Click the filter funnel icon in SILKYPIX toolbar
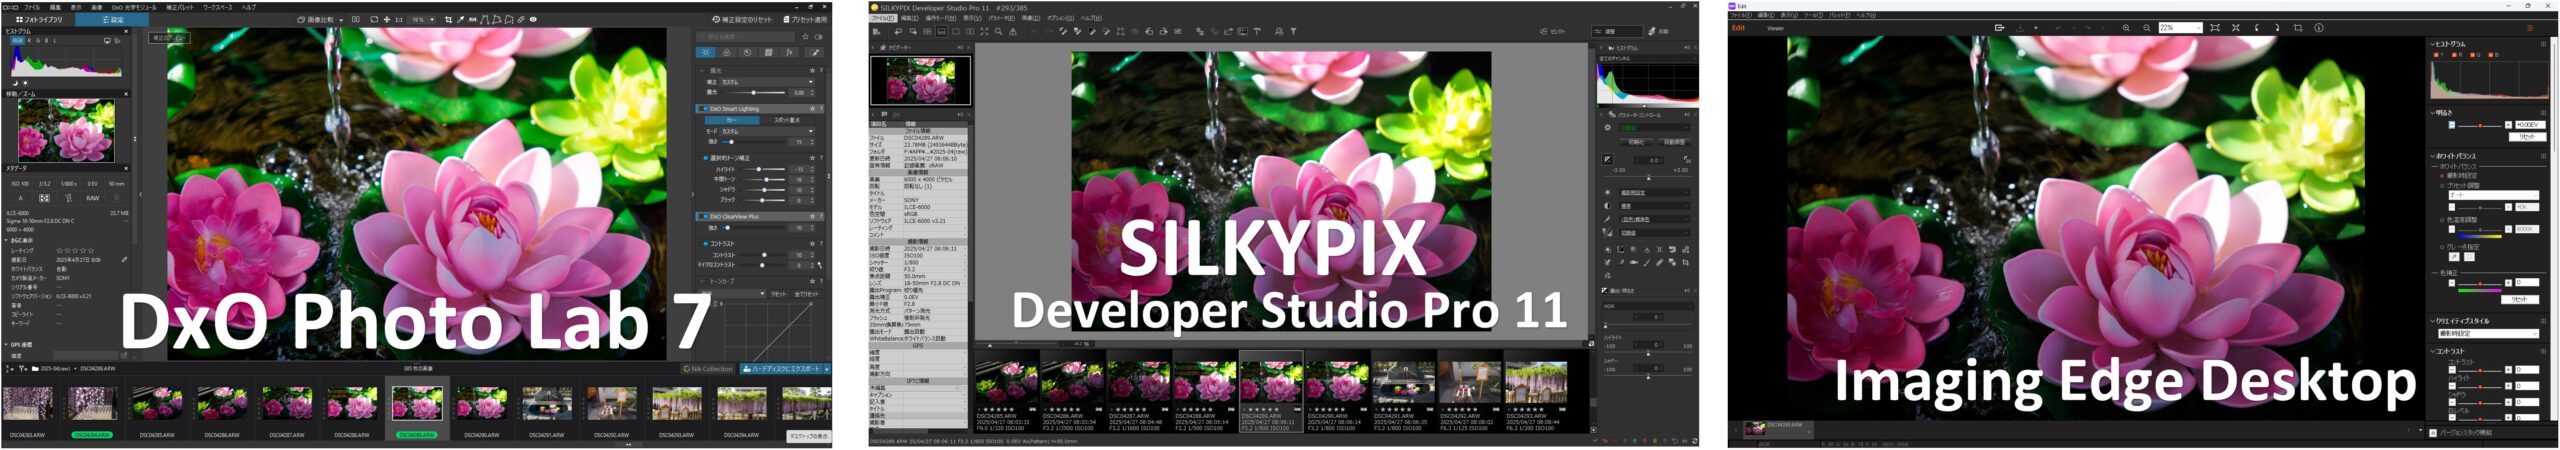 tap(1293, 31)
